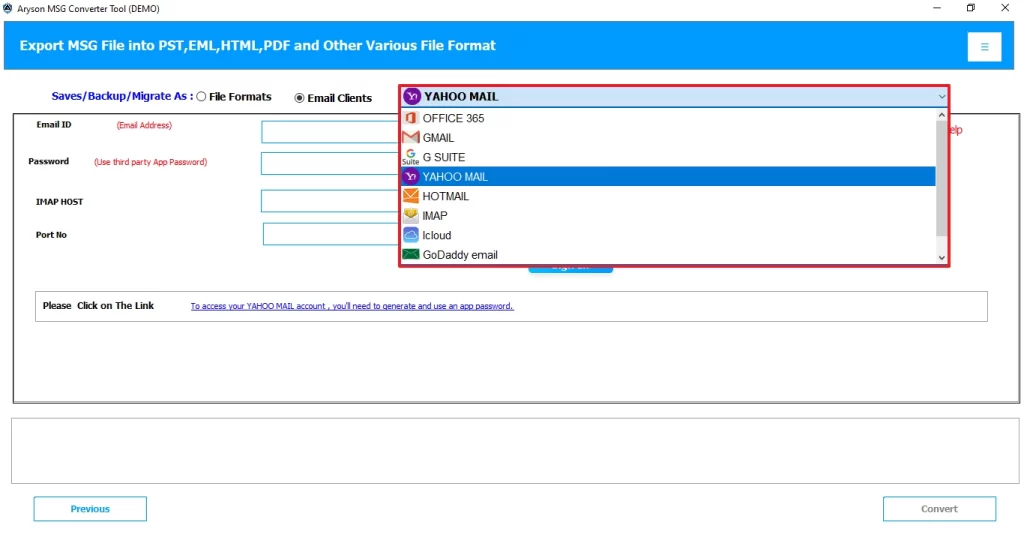Click the Previous button
Image resolution: width=1024 pixels, height=546 pixels.
click(90, 509)
